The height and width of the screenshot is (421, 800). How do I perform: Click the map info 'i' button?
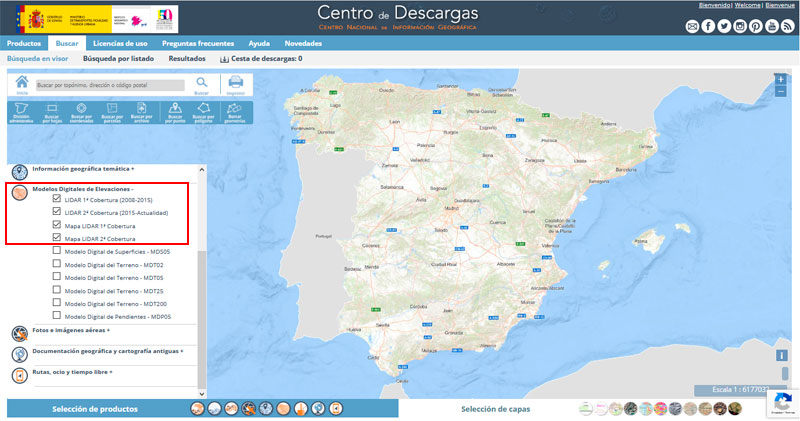pos(782,355)
